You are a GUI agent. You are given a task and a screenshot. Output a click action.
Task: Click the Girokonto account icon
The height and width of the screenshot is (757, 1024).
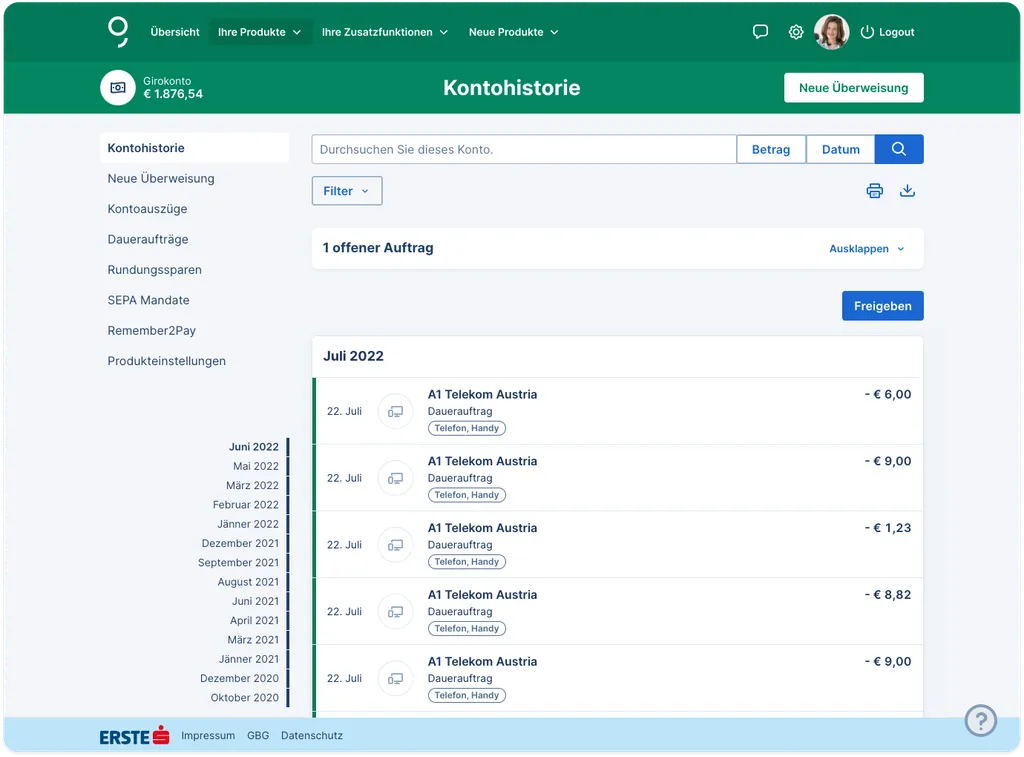coord(118,88)
